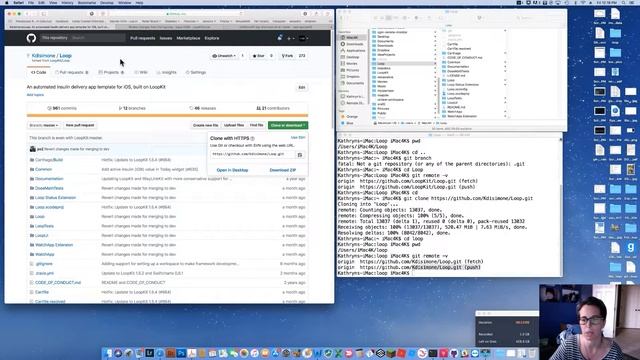Click Explore in GitHub header
This screenshot has width=640, height=360.
click(x=212, y=38)
